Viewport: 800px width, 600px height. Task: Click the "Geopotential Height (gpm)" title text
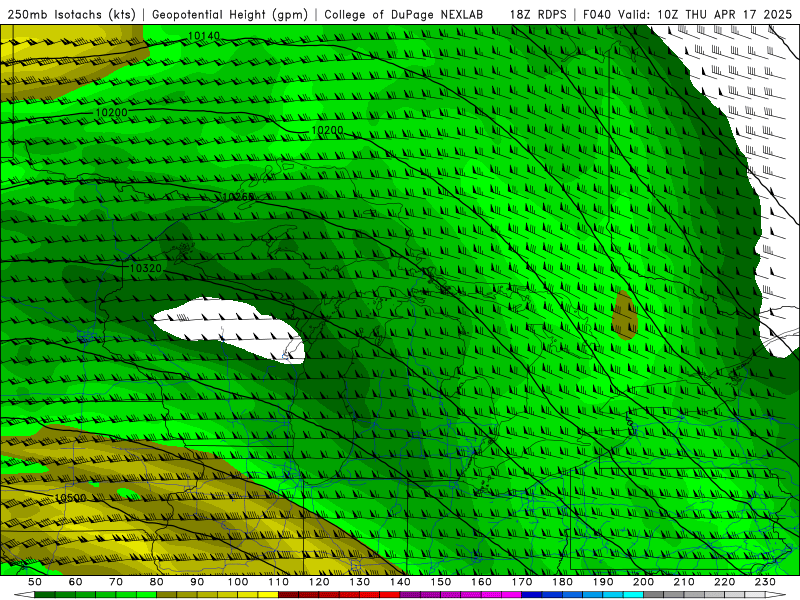230,15
